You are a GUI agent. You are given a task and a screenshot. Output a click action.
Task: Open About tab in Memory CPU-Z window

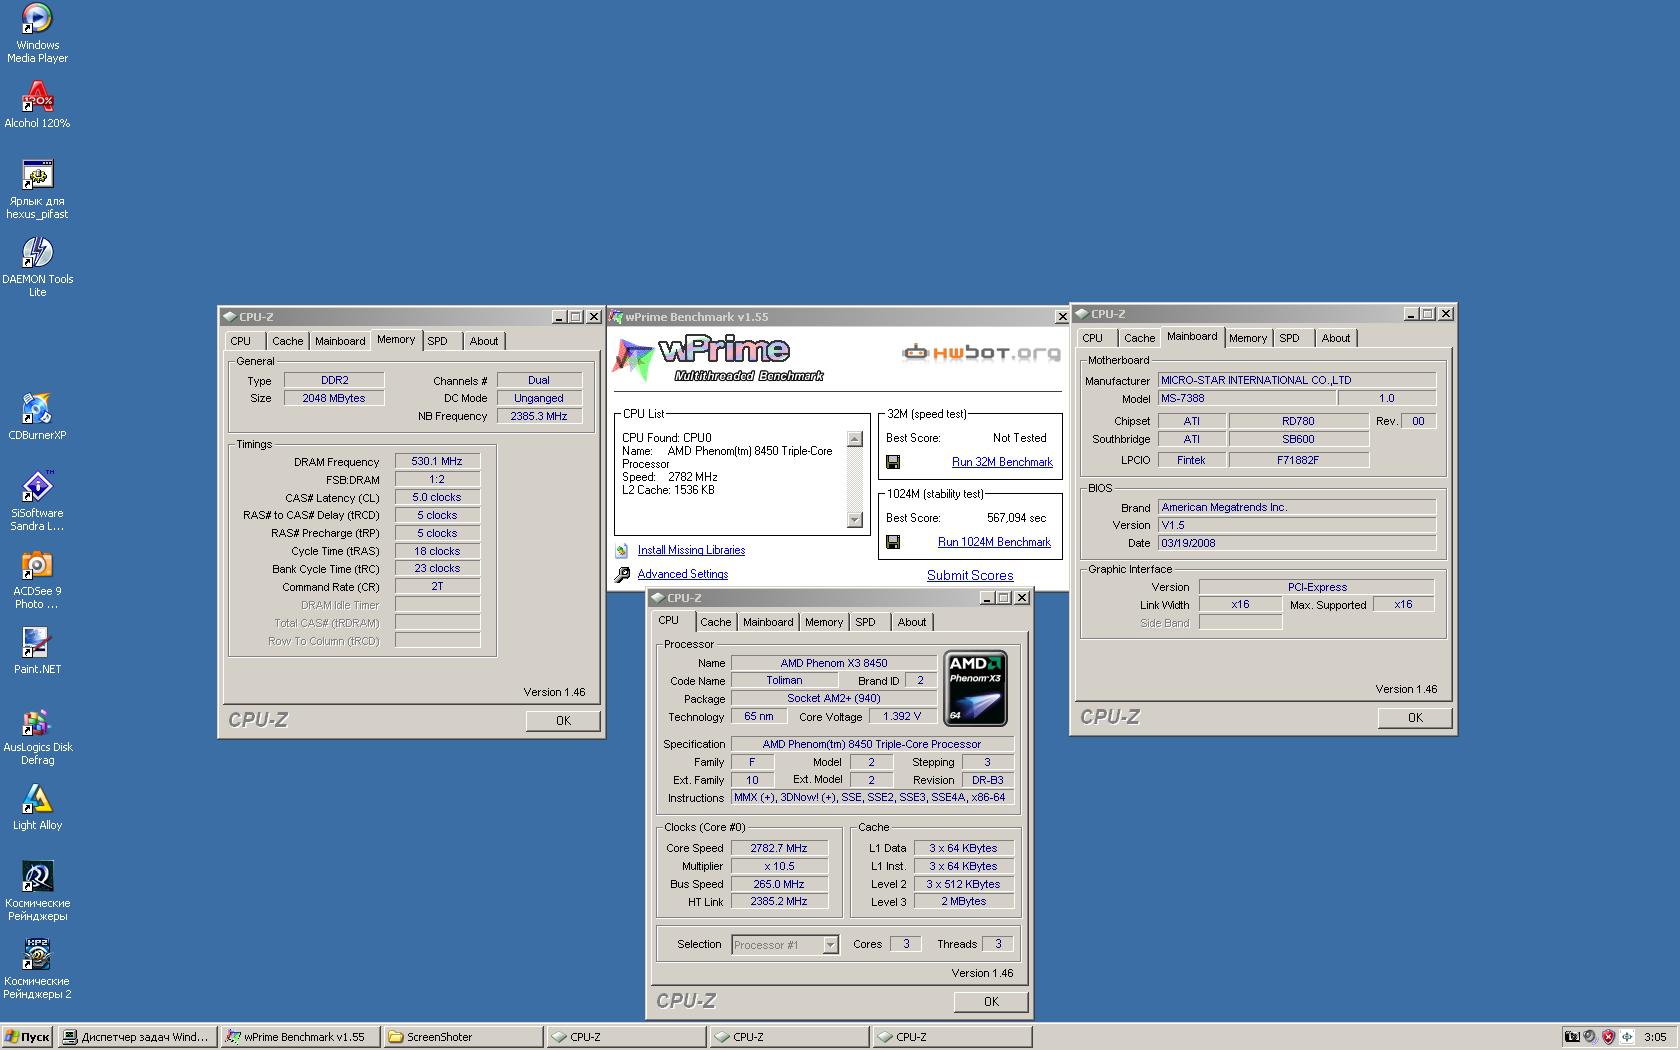pos(484,341)
